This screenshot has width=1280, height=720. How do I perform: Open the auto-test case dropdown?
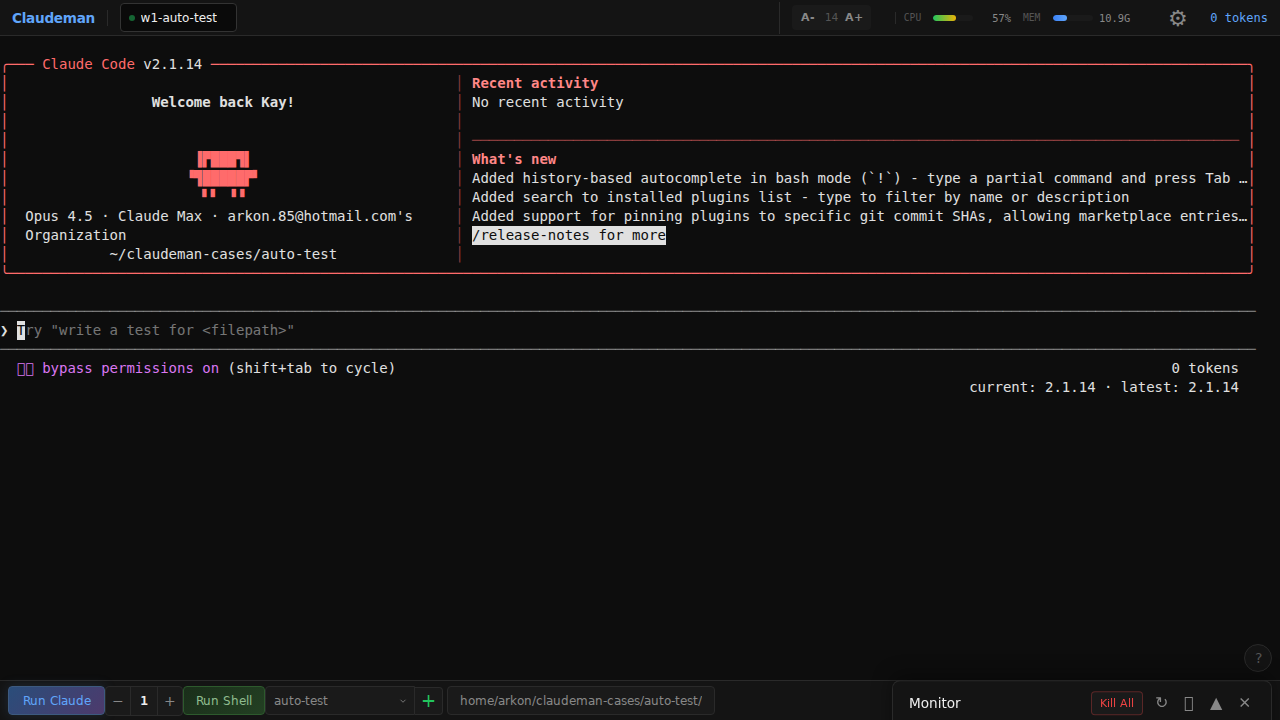[341, 701]
